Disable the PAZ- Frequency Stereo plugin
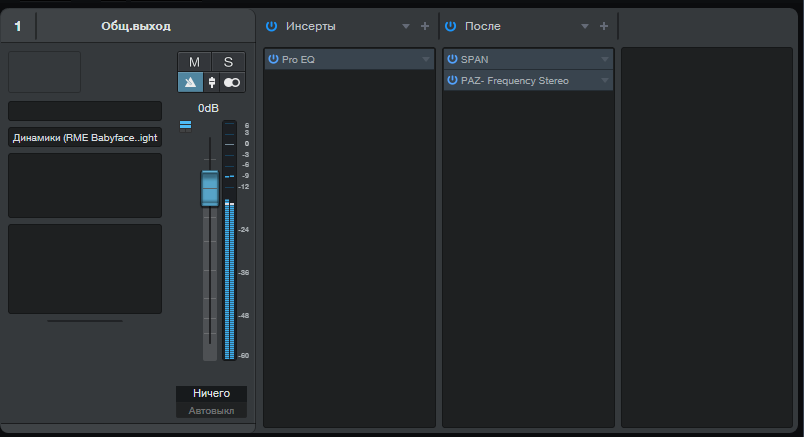804x437 pixels. click(452, 80)
